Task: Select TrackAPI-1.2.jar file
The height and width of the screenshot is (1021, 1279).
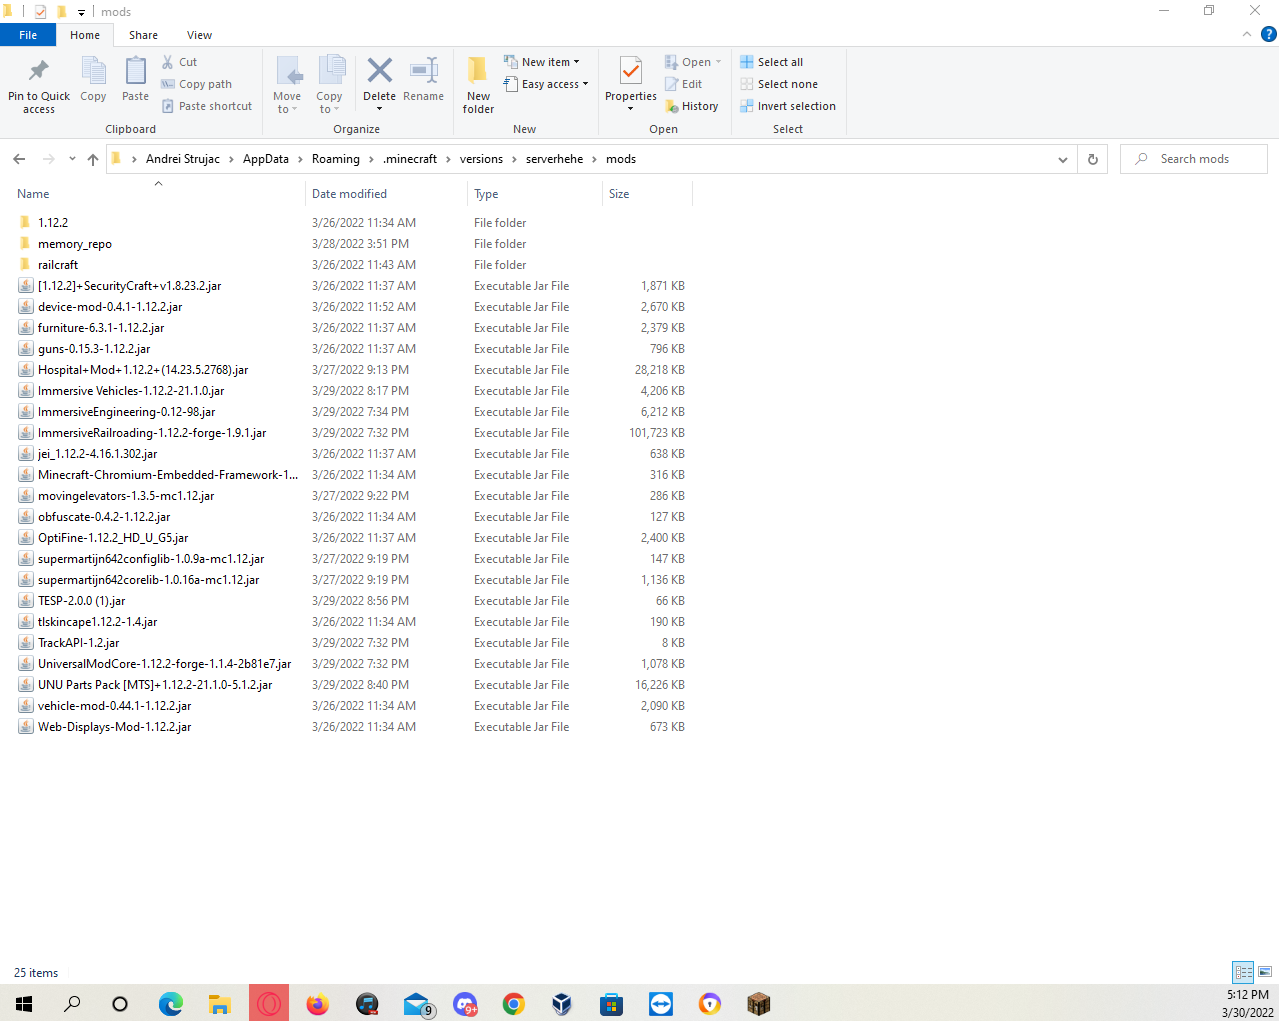Action: [78, 643]
